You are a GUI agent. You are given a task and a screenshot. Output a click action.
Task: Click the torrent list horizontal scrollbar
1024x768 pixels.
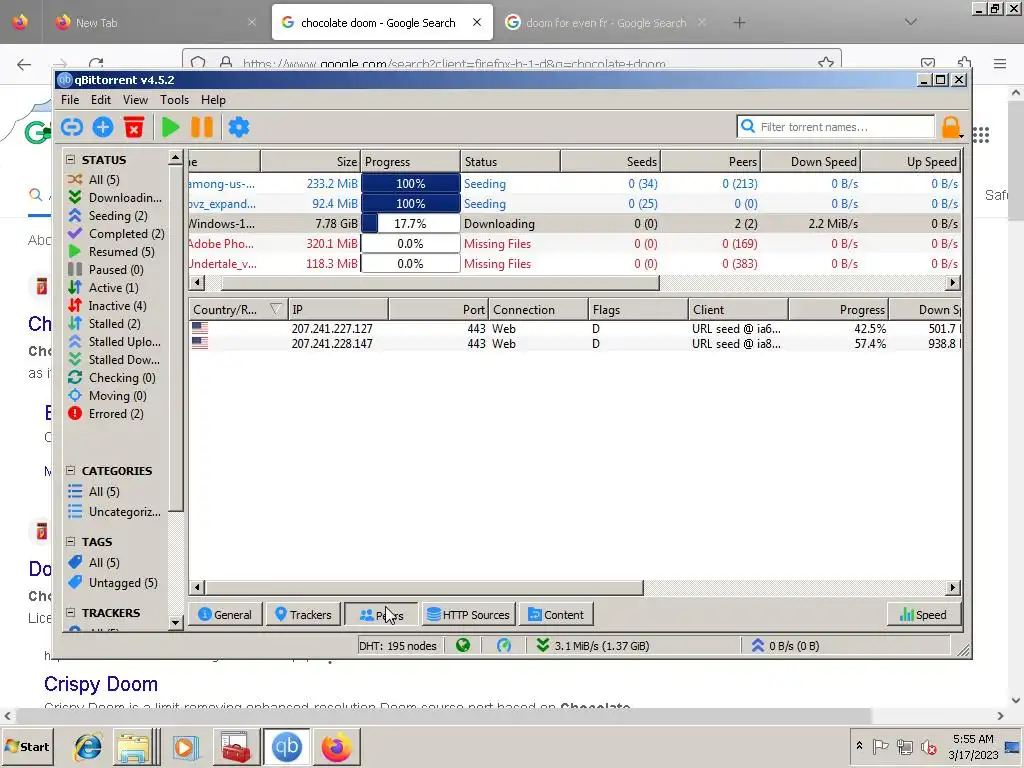(x=440, y=283)
